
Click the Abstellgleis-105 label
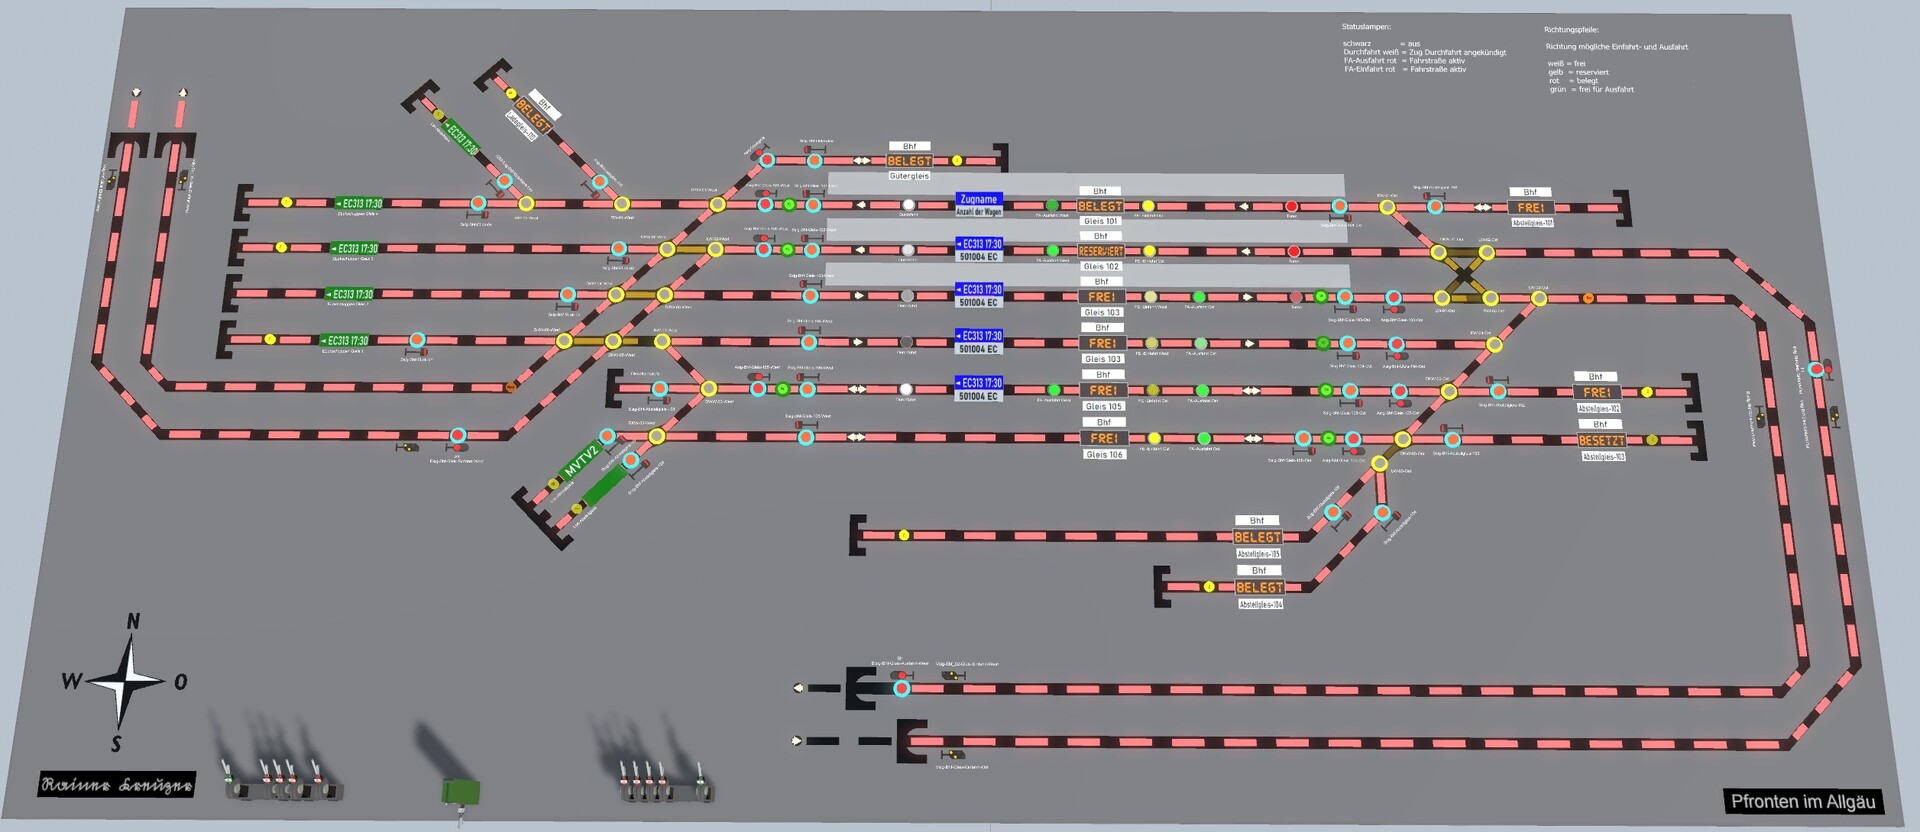click(x=1258, y=553)
